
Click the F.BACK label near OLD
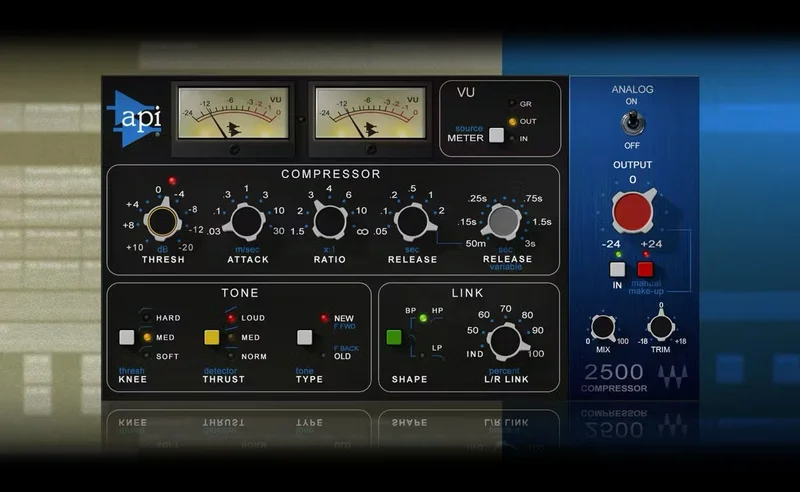click(346, 348)
